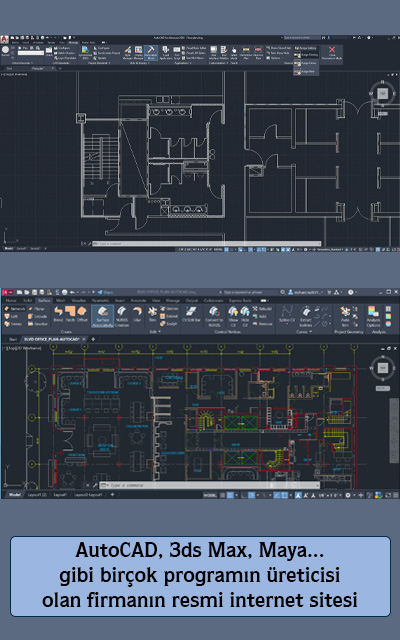Click Close Parametric Mode red X in upper window
This screenshot has height=640, width=400.
click(x=332, y=53)
